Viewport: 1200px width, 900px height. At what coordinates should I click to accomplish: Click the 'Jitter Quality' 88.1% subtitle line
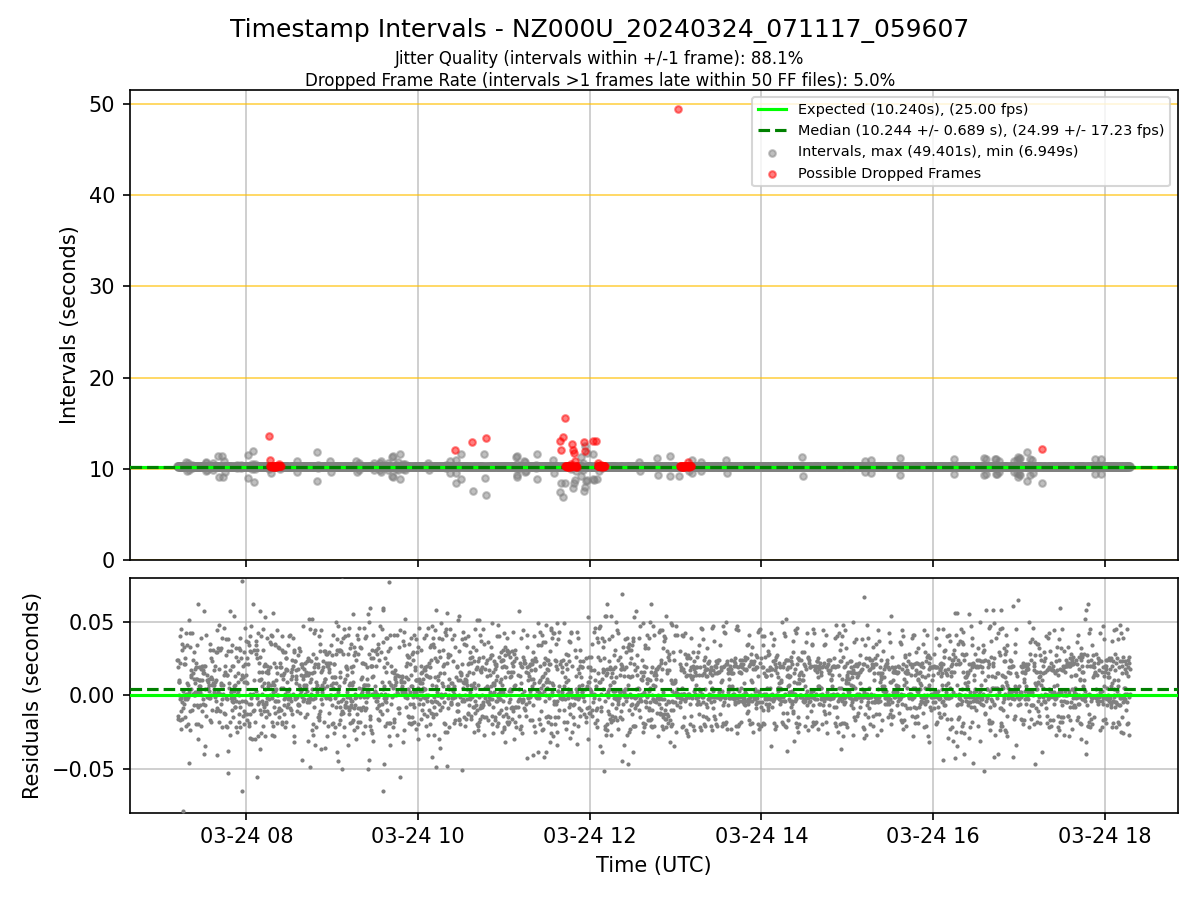(599, 58)
